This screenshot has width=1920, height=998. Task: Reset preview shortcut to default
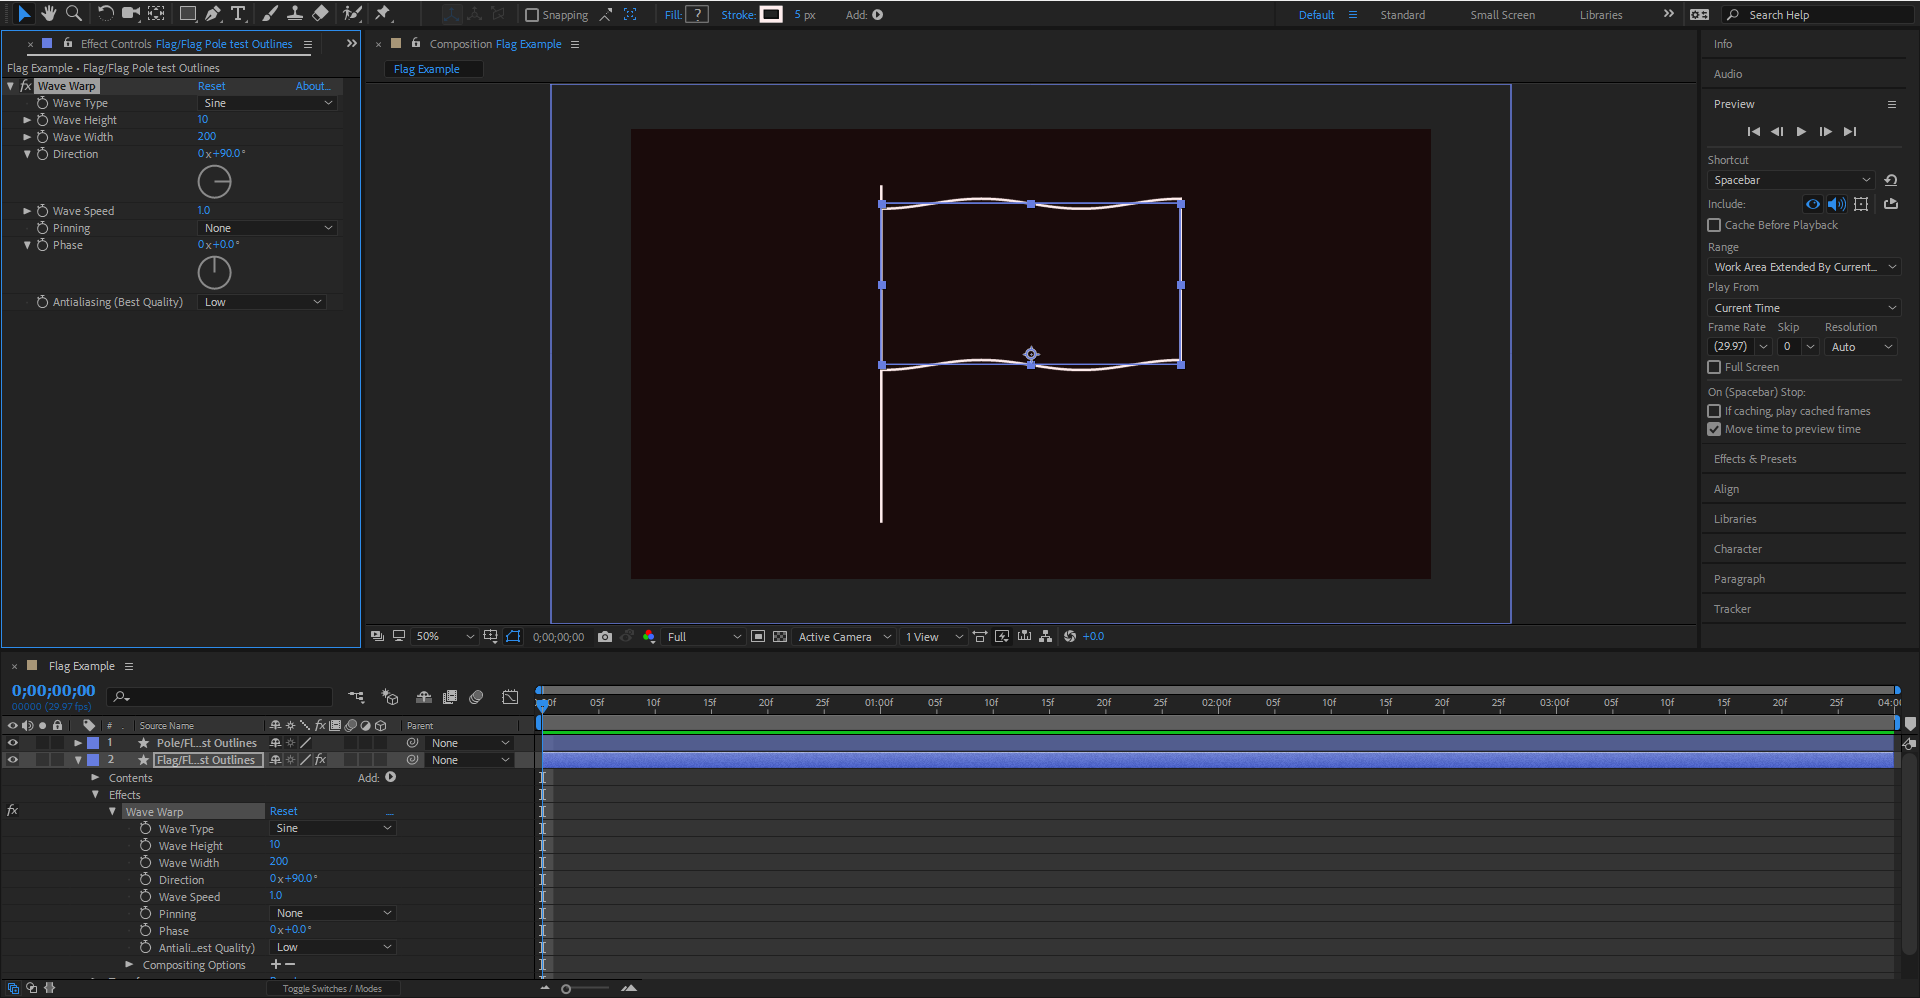coord(1890,180)
